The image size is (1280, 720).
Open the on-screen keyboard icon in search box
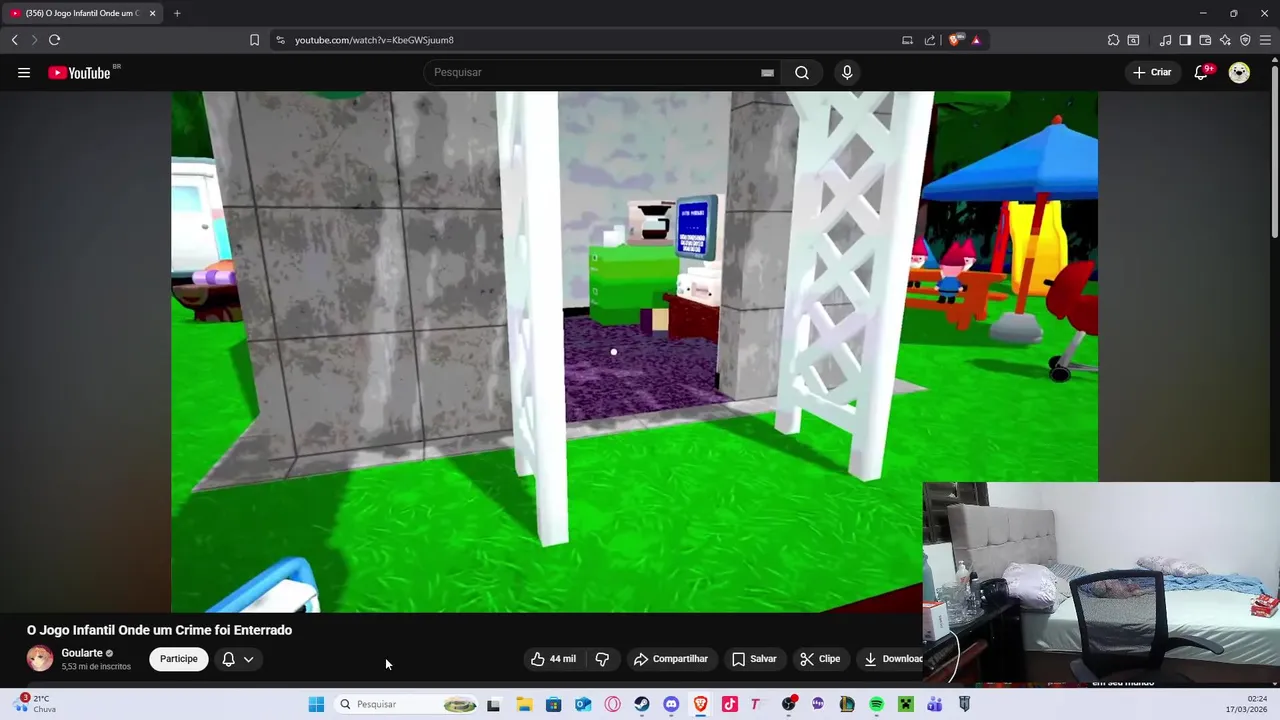767,72
